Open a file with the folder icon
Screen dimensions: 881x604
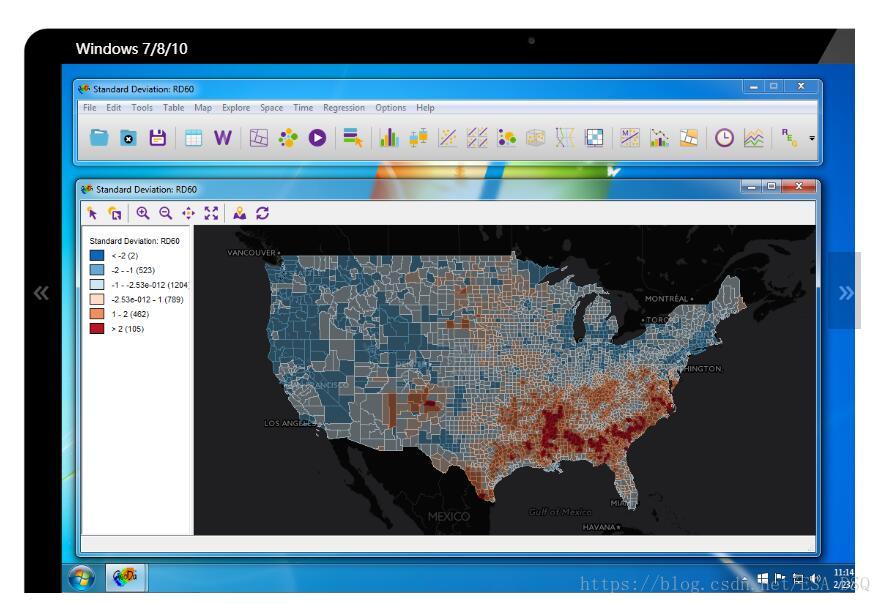(99, 137)
